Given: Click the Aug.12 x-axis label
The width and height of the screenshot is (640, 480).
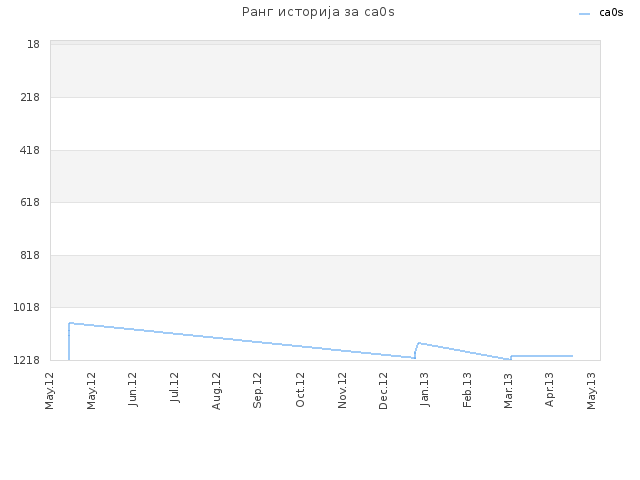Looking at the screenshot, I should coord(216,391).
